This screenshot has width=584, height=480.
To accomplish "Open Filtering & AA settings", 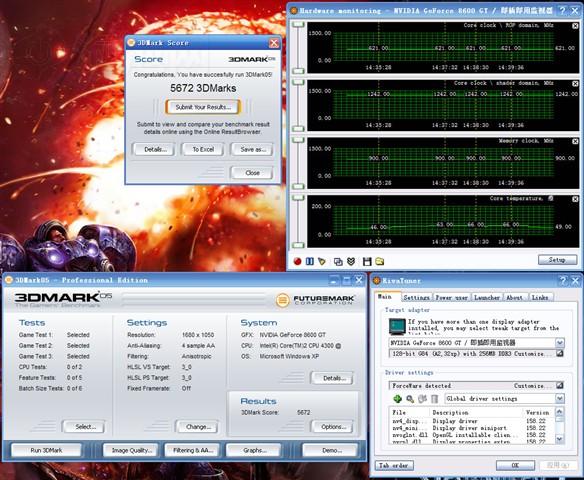I will tap(192, 450).
